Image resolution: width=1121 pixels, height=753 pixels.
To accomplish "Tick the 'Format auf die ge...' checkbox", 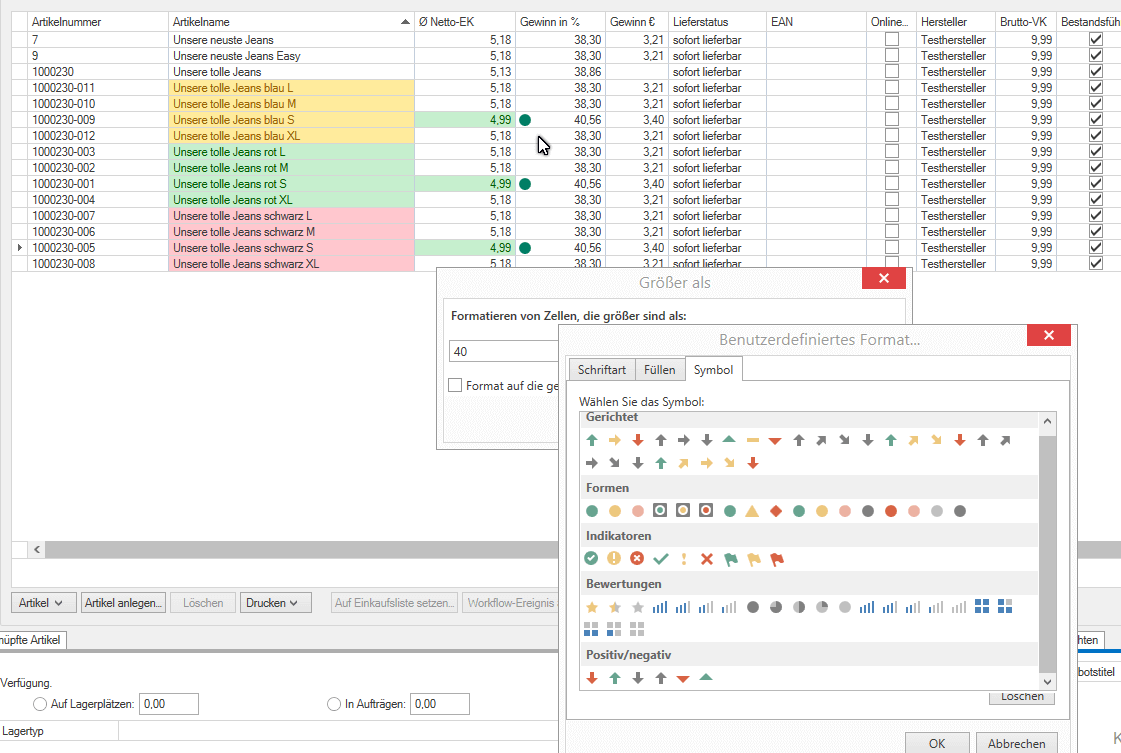I will pyautogui.click(x=455, y=385).
